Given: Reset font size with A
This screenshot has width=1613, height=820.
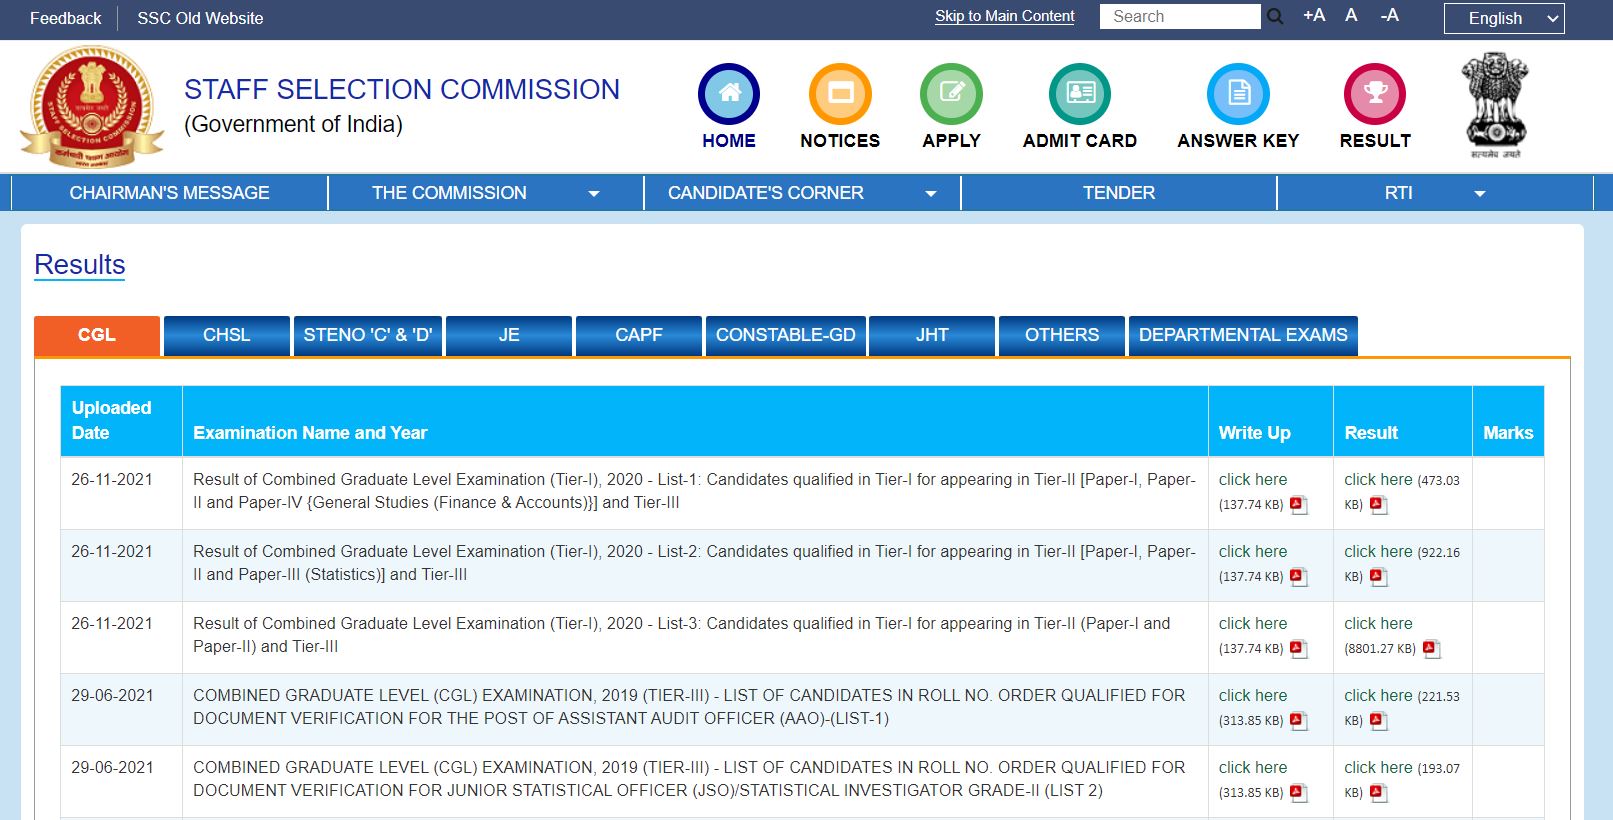Looking at the screenshot, I should click(1351, 15).
